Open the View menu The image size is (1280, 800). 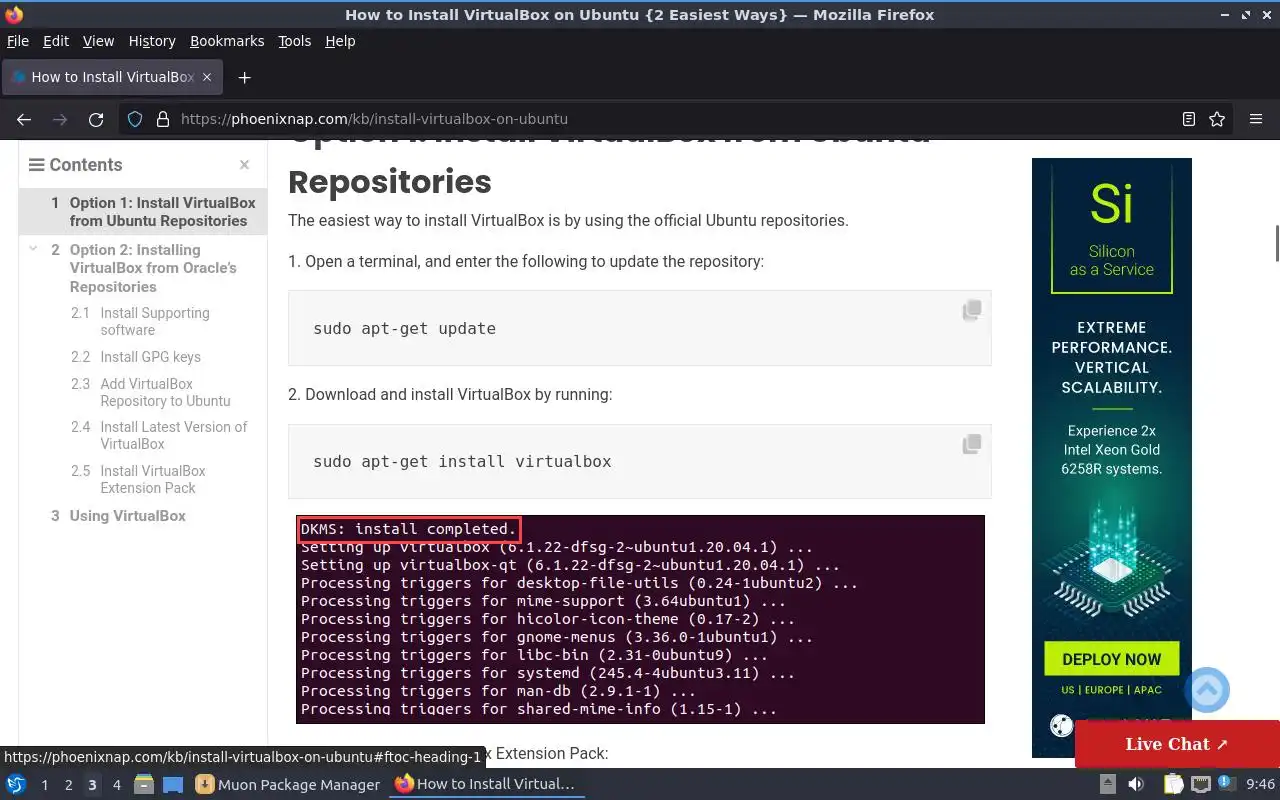(98, 41)
